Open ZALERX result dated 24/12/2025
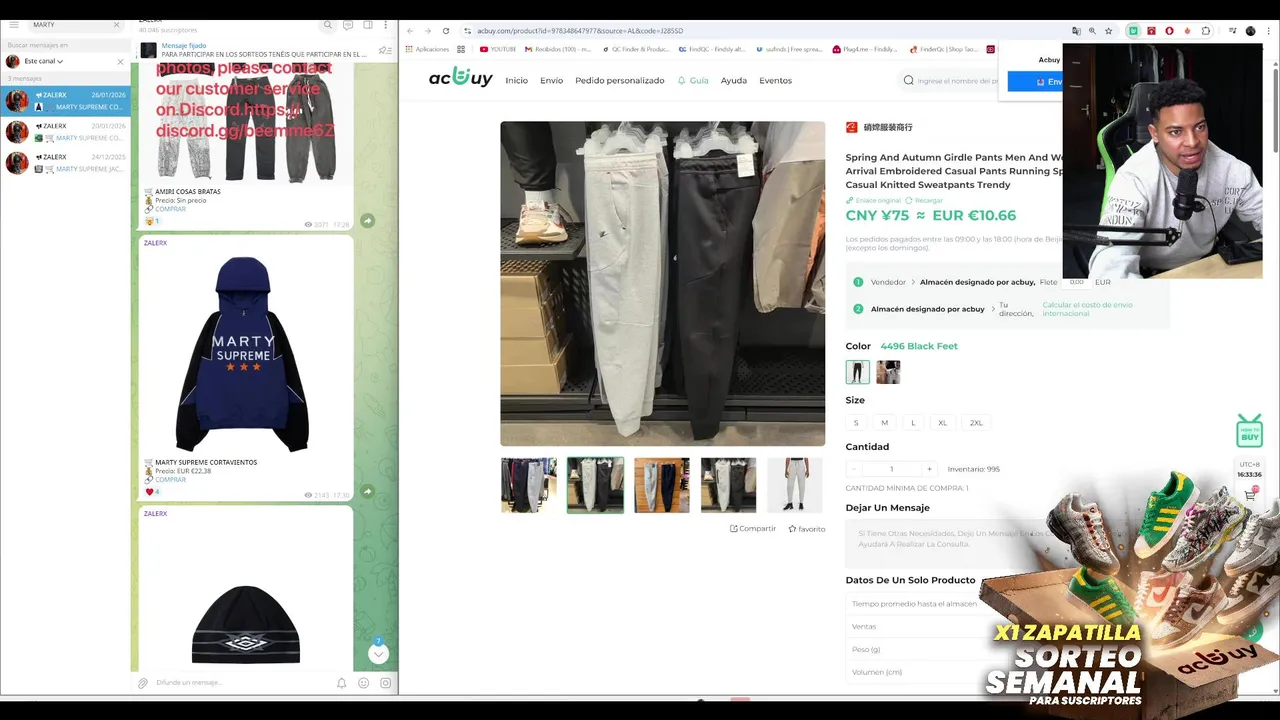Image resolution: width=1280 pixels, height=720 pixels. pos(65,163)
